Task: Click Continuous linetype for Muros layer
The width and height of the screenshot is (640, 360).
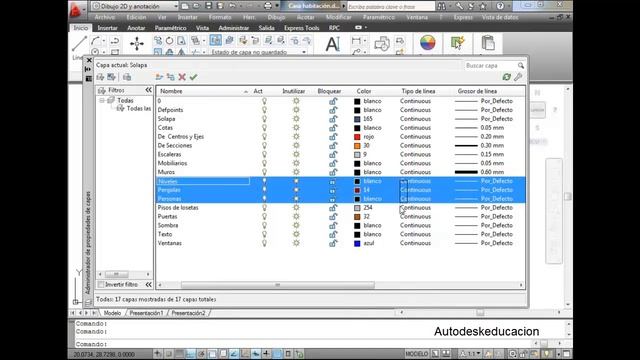Action: pos(415,172)
